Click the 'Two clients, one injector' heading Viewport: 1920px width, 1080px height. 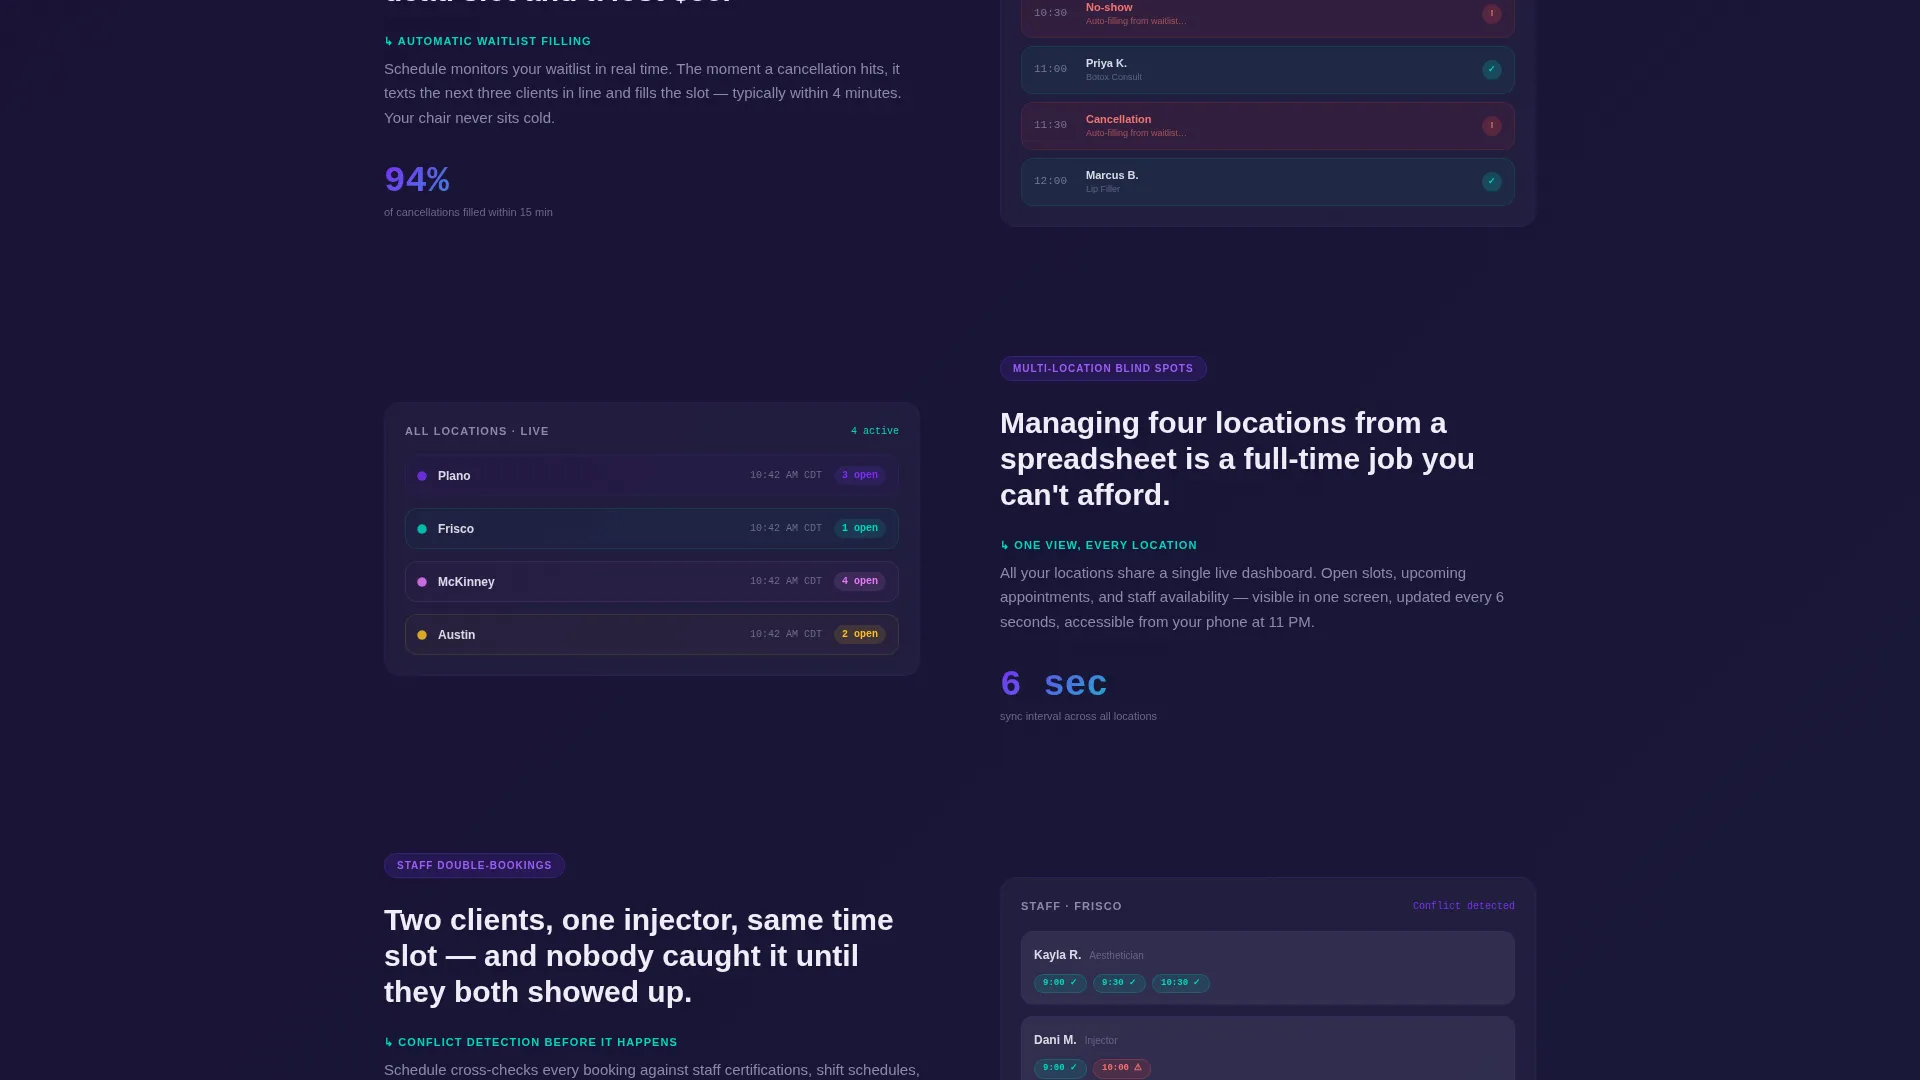click(x=639, y=956)
